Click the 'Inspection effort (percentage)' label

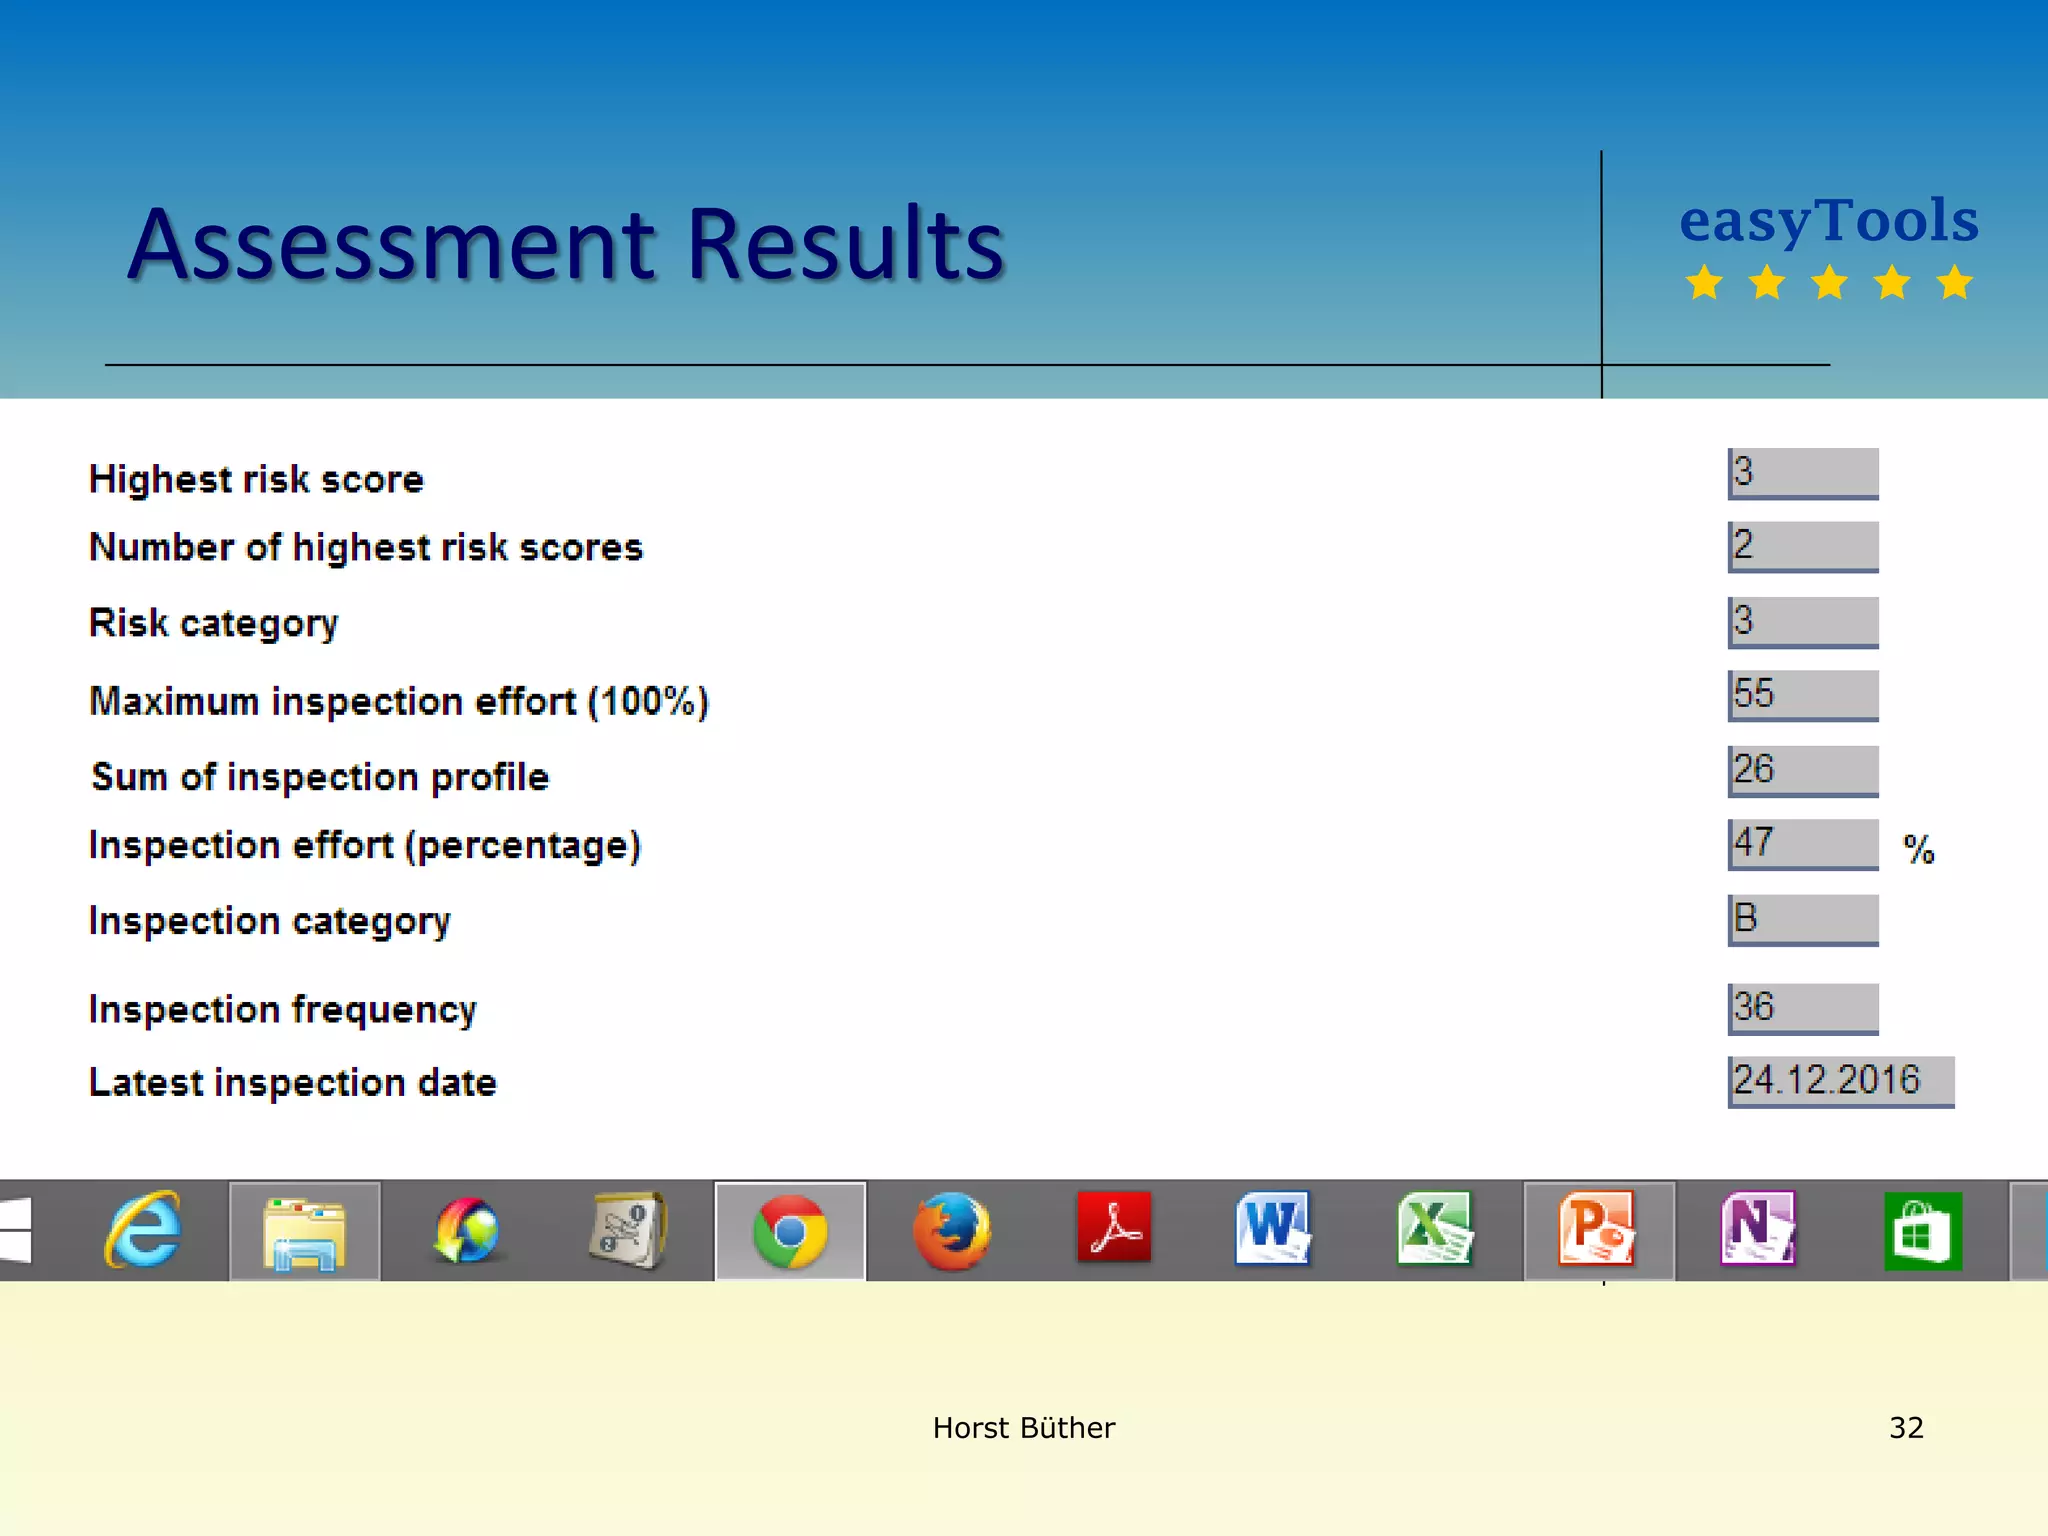(x=365, y=846)
